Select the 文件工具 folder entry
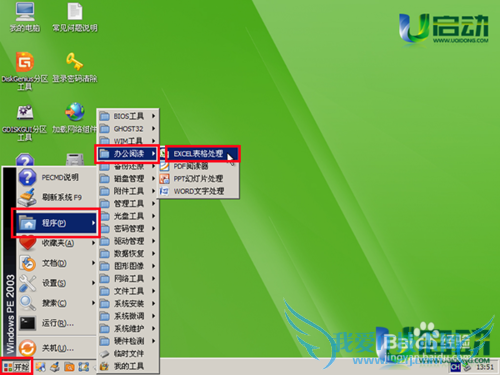The height and width of the screenshot is (375, 500). click(128, 291)
